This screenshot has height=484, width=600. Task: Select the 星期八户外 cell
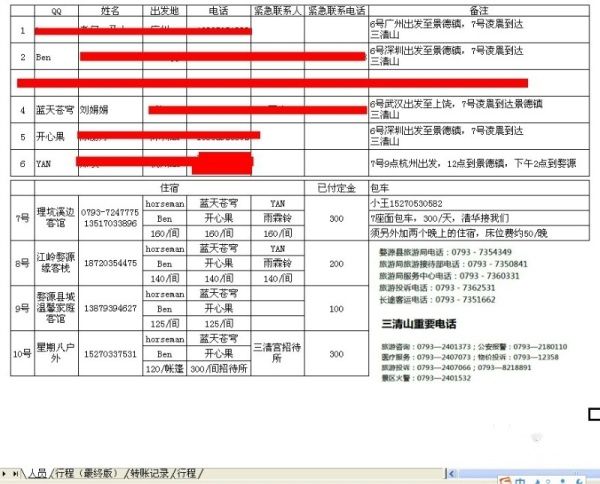pos(55,354)
